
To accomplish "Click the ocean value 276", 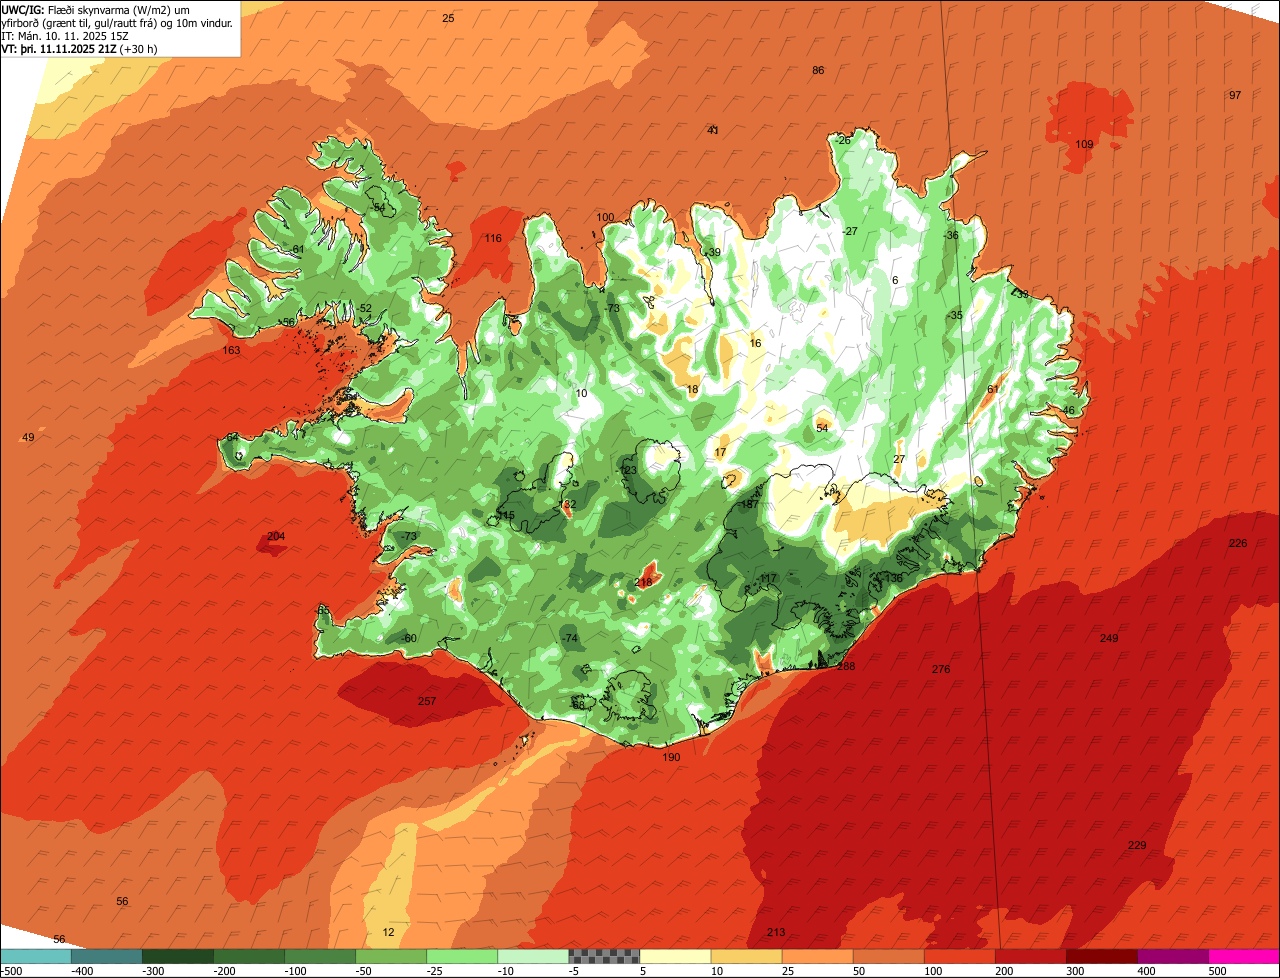I will (x=941, y=669).
